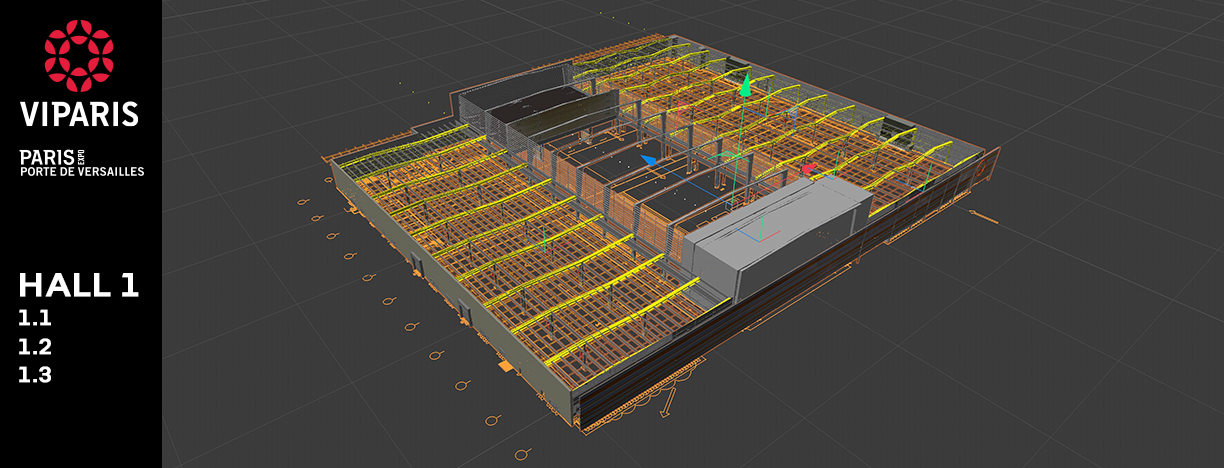Screen dimensions: 1224x468
Task: Select the large grey box structure on the model
Action: click(x=780, y=236)
